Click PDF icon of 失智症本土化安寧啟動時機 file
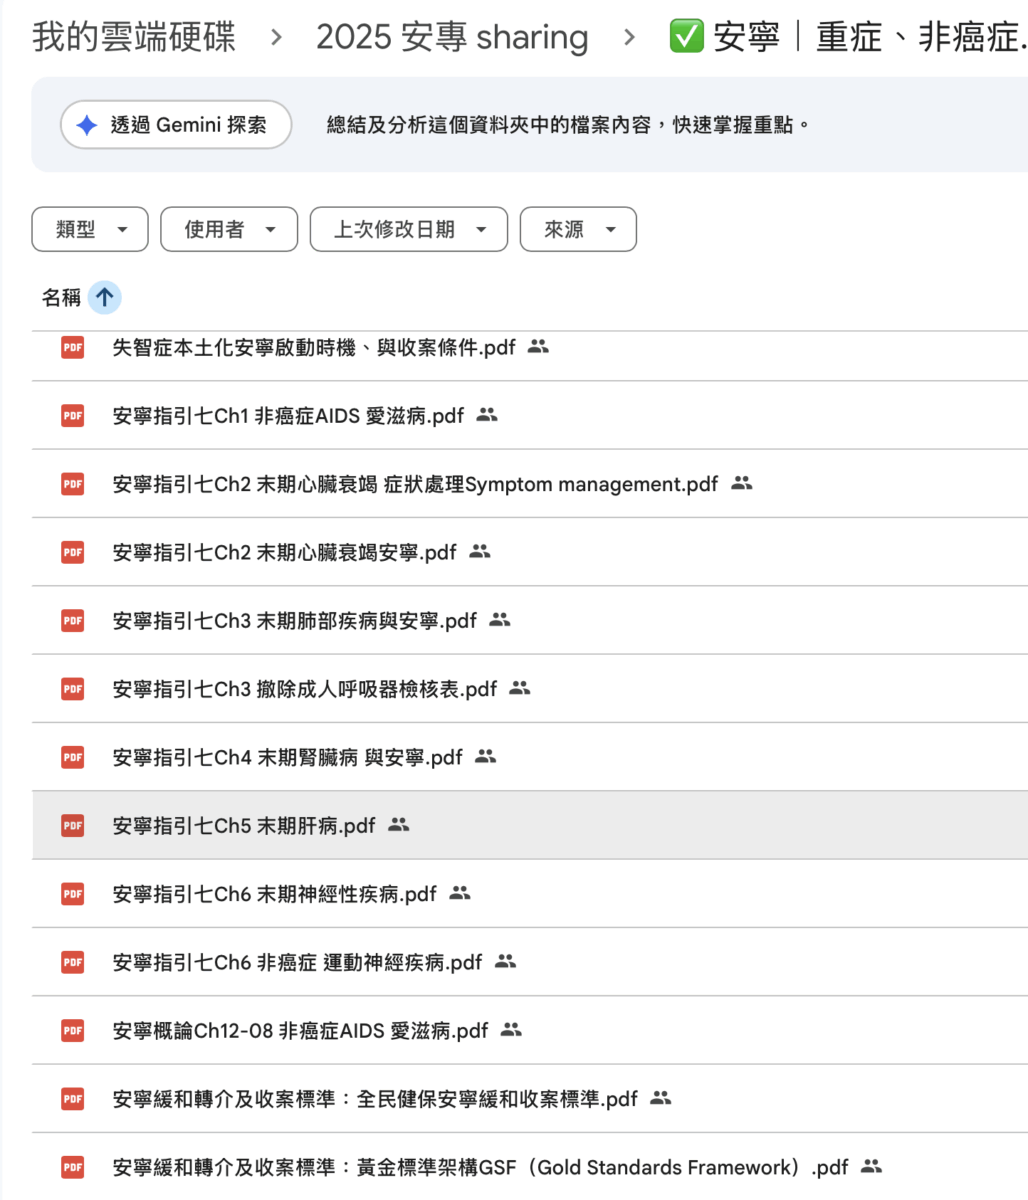This screenshot has height=1200, width=1028. [73, 347]
